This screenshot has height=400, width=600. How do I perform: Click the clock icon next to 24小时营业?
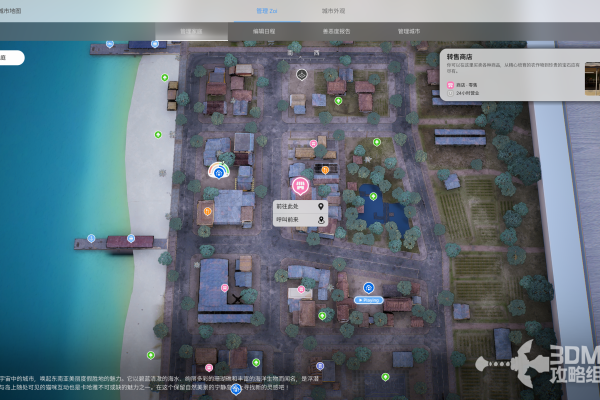(450, 93)
